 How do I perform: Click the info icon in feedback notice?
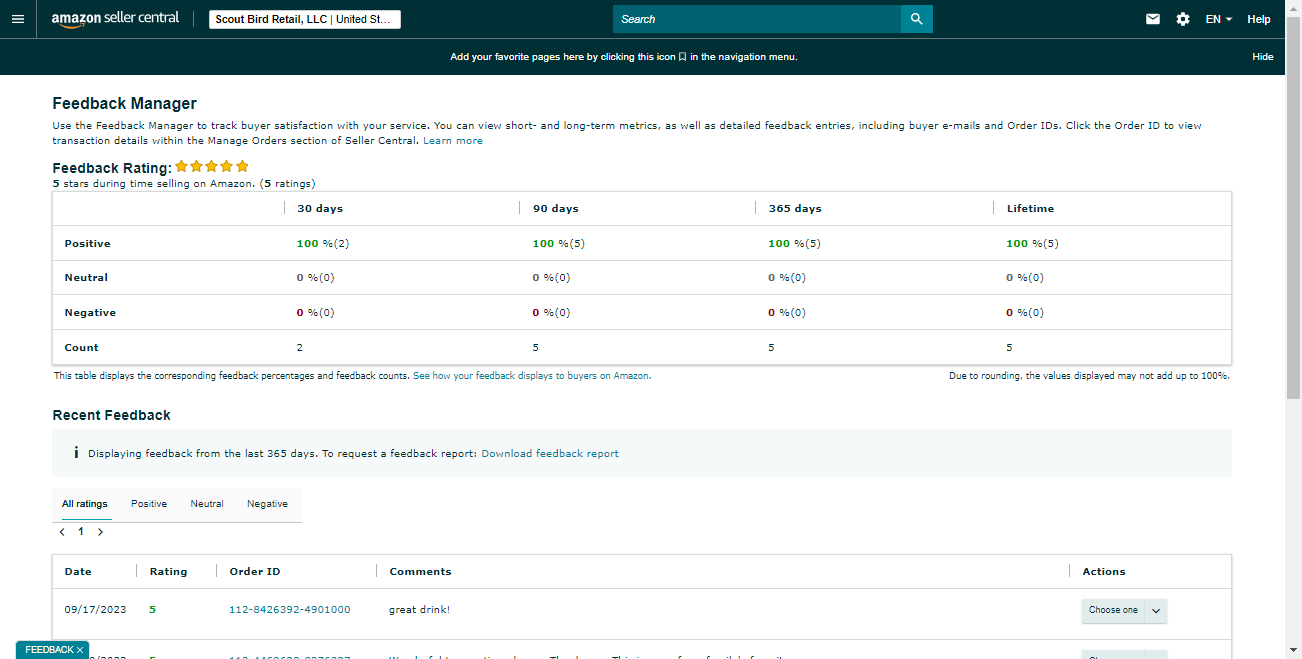[x=76, y=453]
